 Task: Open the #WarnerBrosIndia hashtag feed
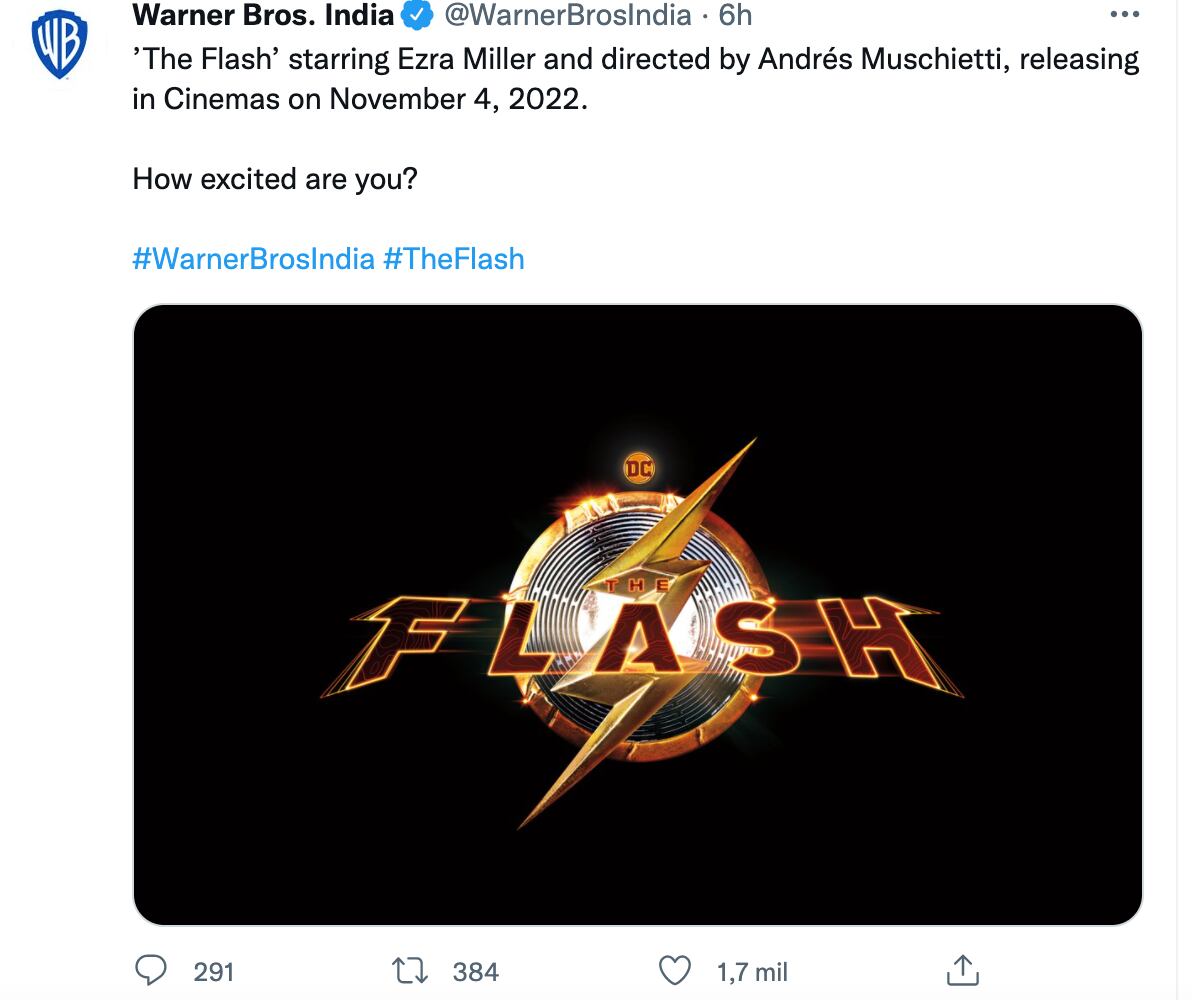252,258
